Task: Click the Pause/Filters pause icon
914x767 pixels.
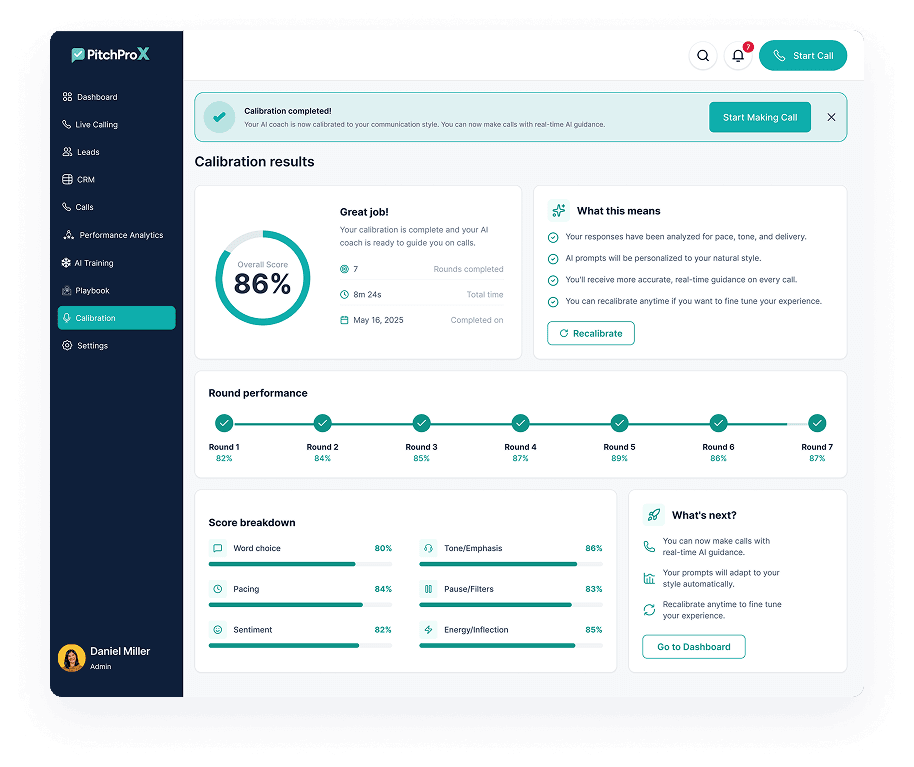Action: point(428,589)
